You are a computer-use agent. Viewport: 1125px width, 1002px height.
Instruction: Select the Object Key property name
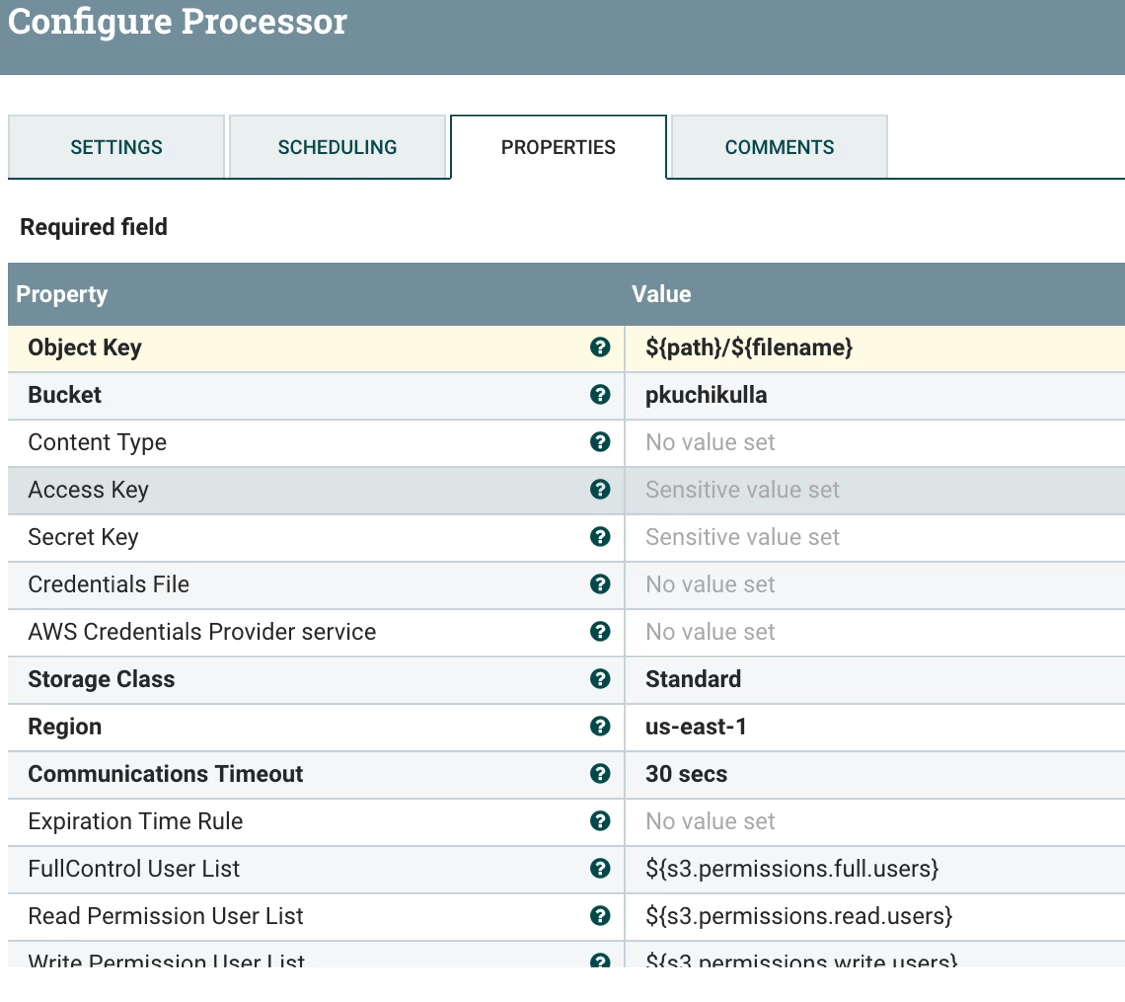pyautogui.click(x=85, y=348)
